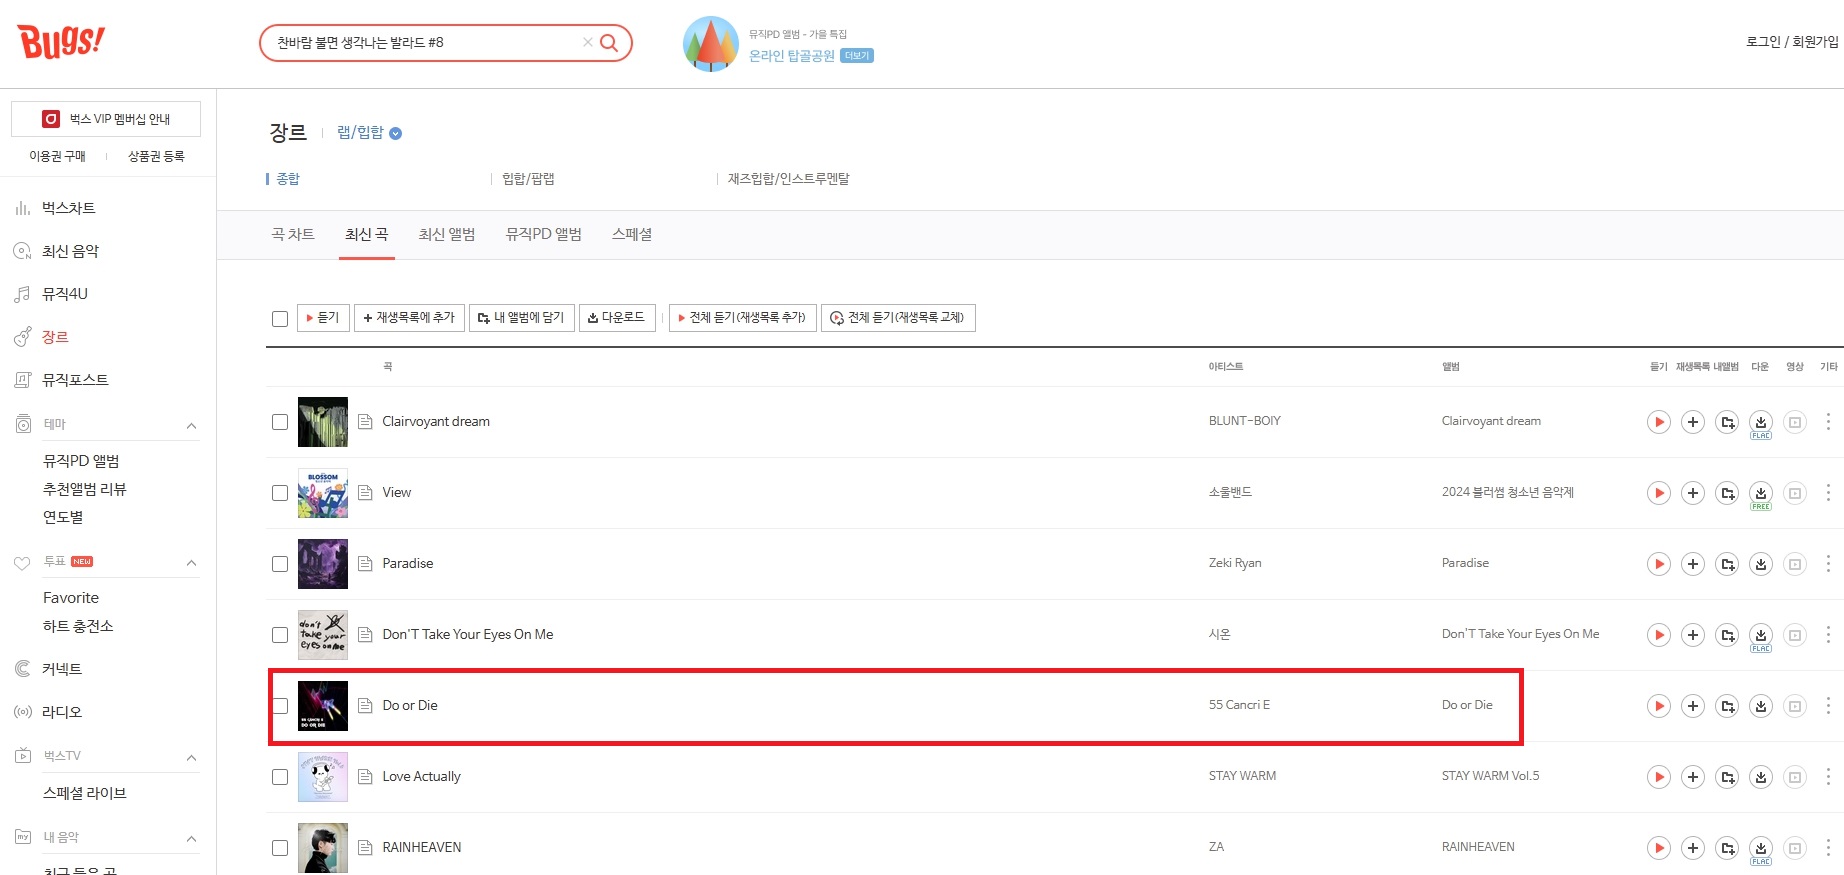1844x875 pixels.
Task: Click 전체 듣기(재생목록 추가) button
Action: [x=743, y=318]
